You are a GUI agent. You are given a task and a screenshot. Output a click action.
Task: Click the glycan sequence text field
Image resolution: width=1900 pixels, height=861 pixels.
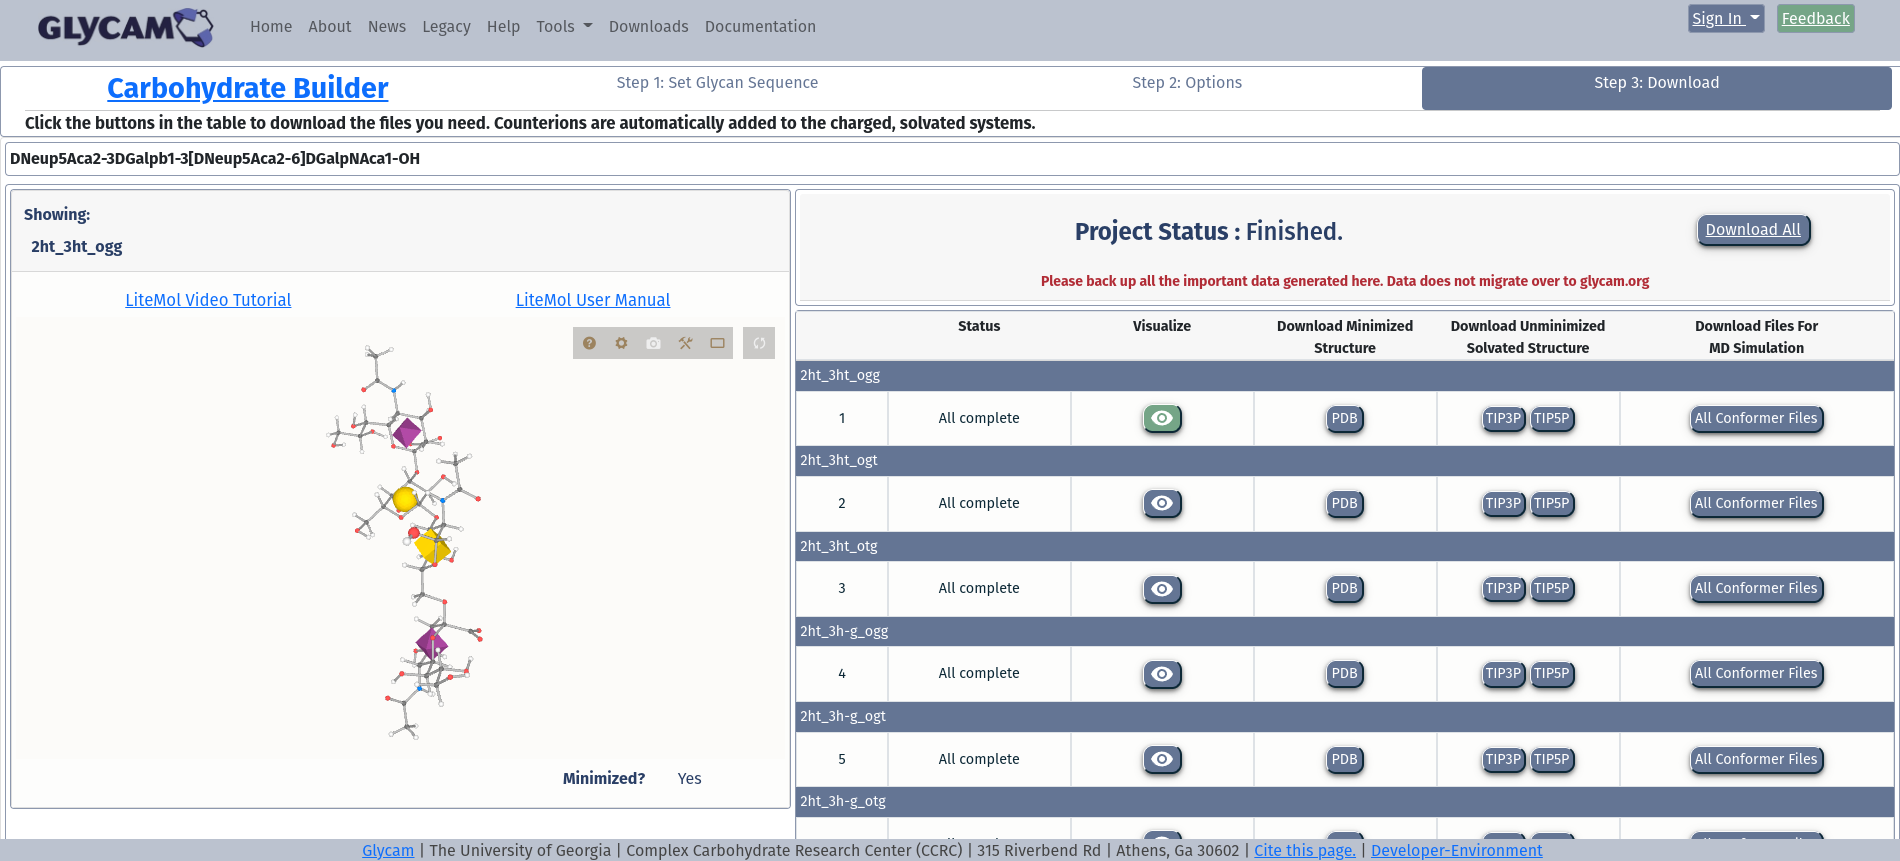950,159
